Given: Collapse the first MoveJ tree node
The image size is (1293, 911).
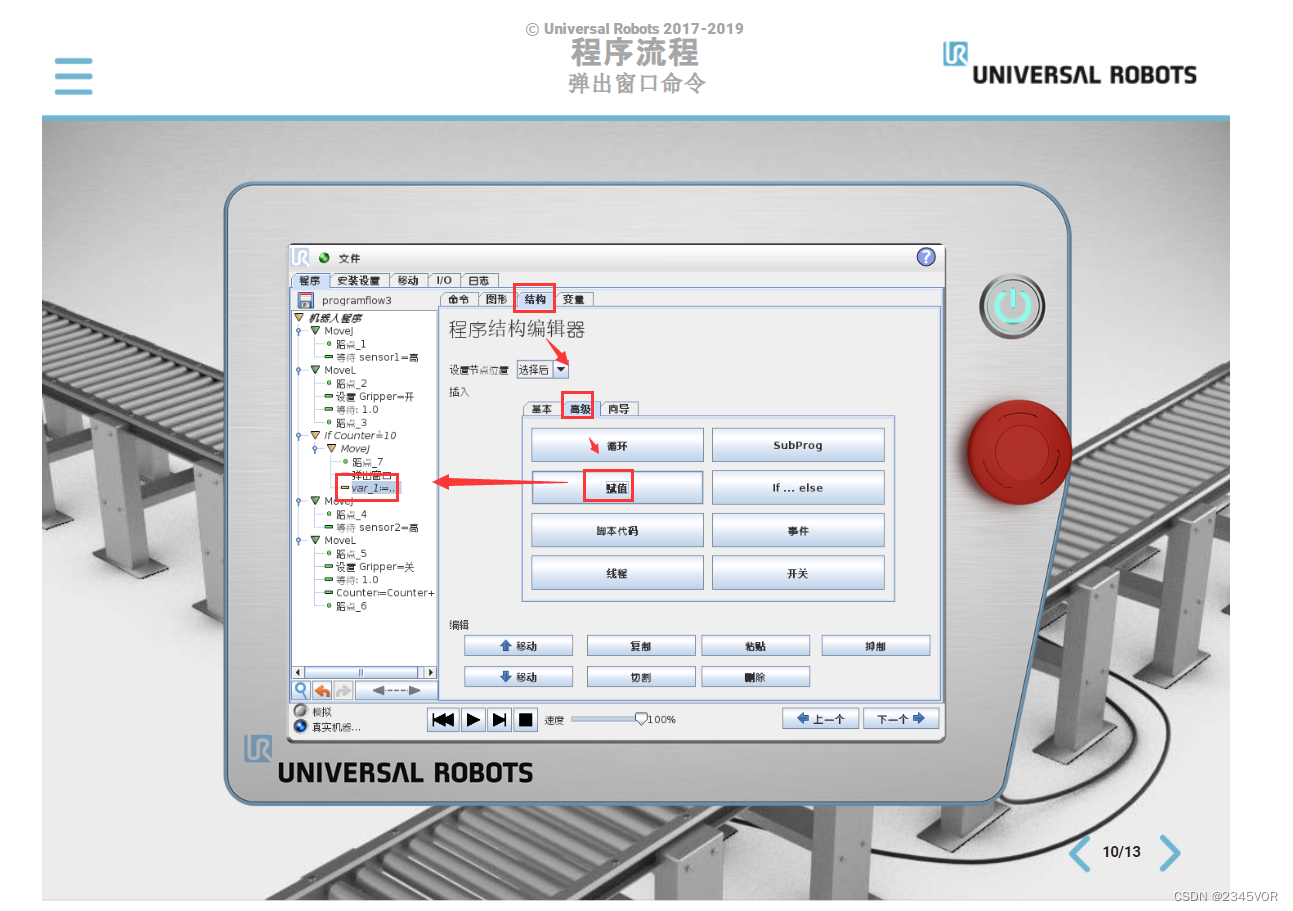Looking at the screenshot, I should [315, 330].
